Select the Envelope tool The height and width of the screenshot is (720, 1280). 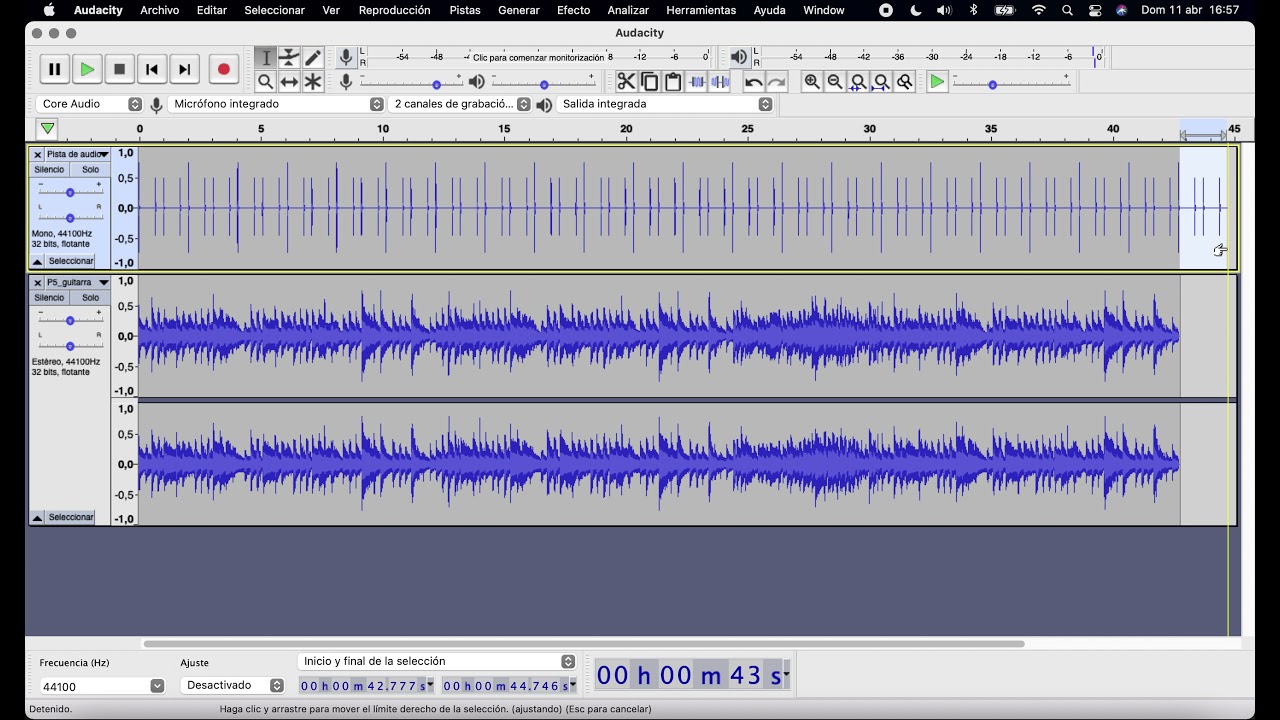point(289,58)
